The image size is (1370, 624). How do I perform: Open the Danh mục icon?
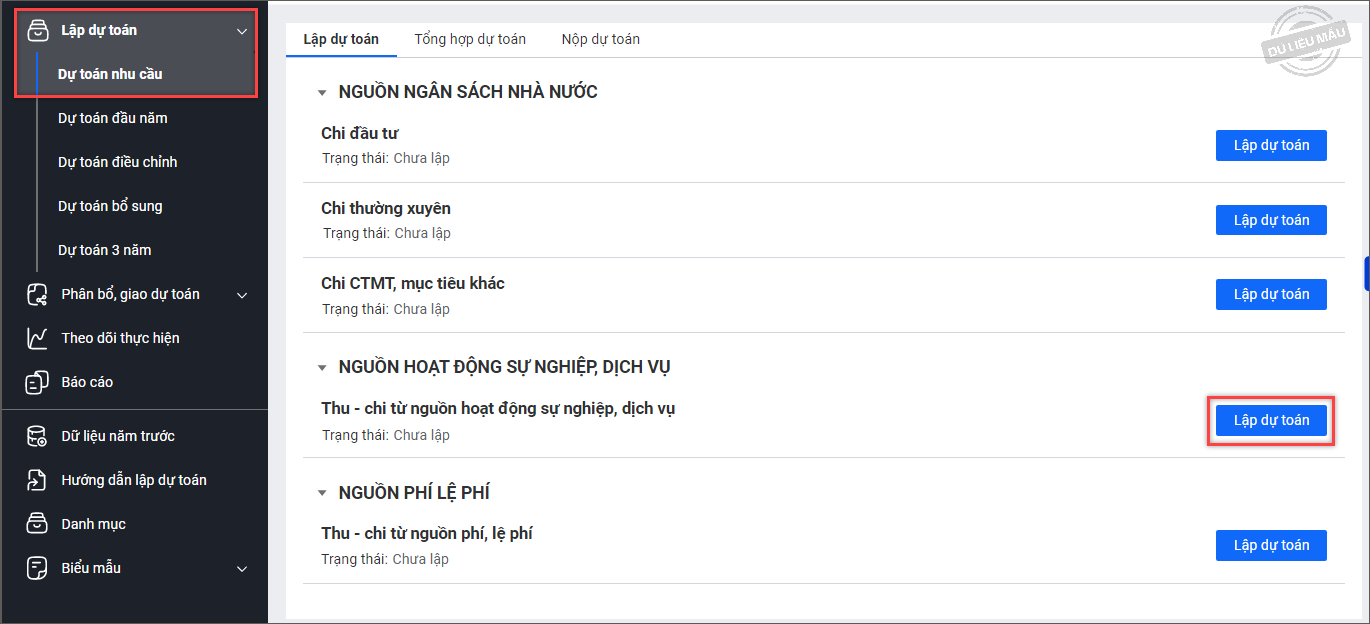click(37, 524)
